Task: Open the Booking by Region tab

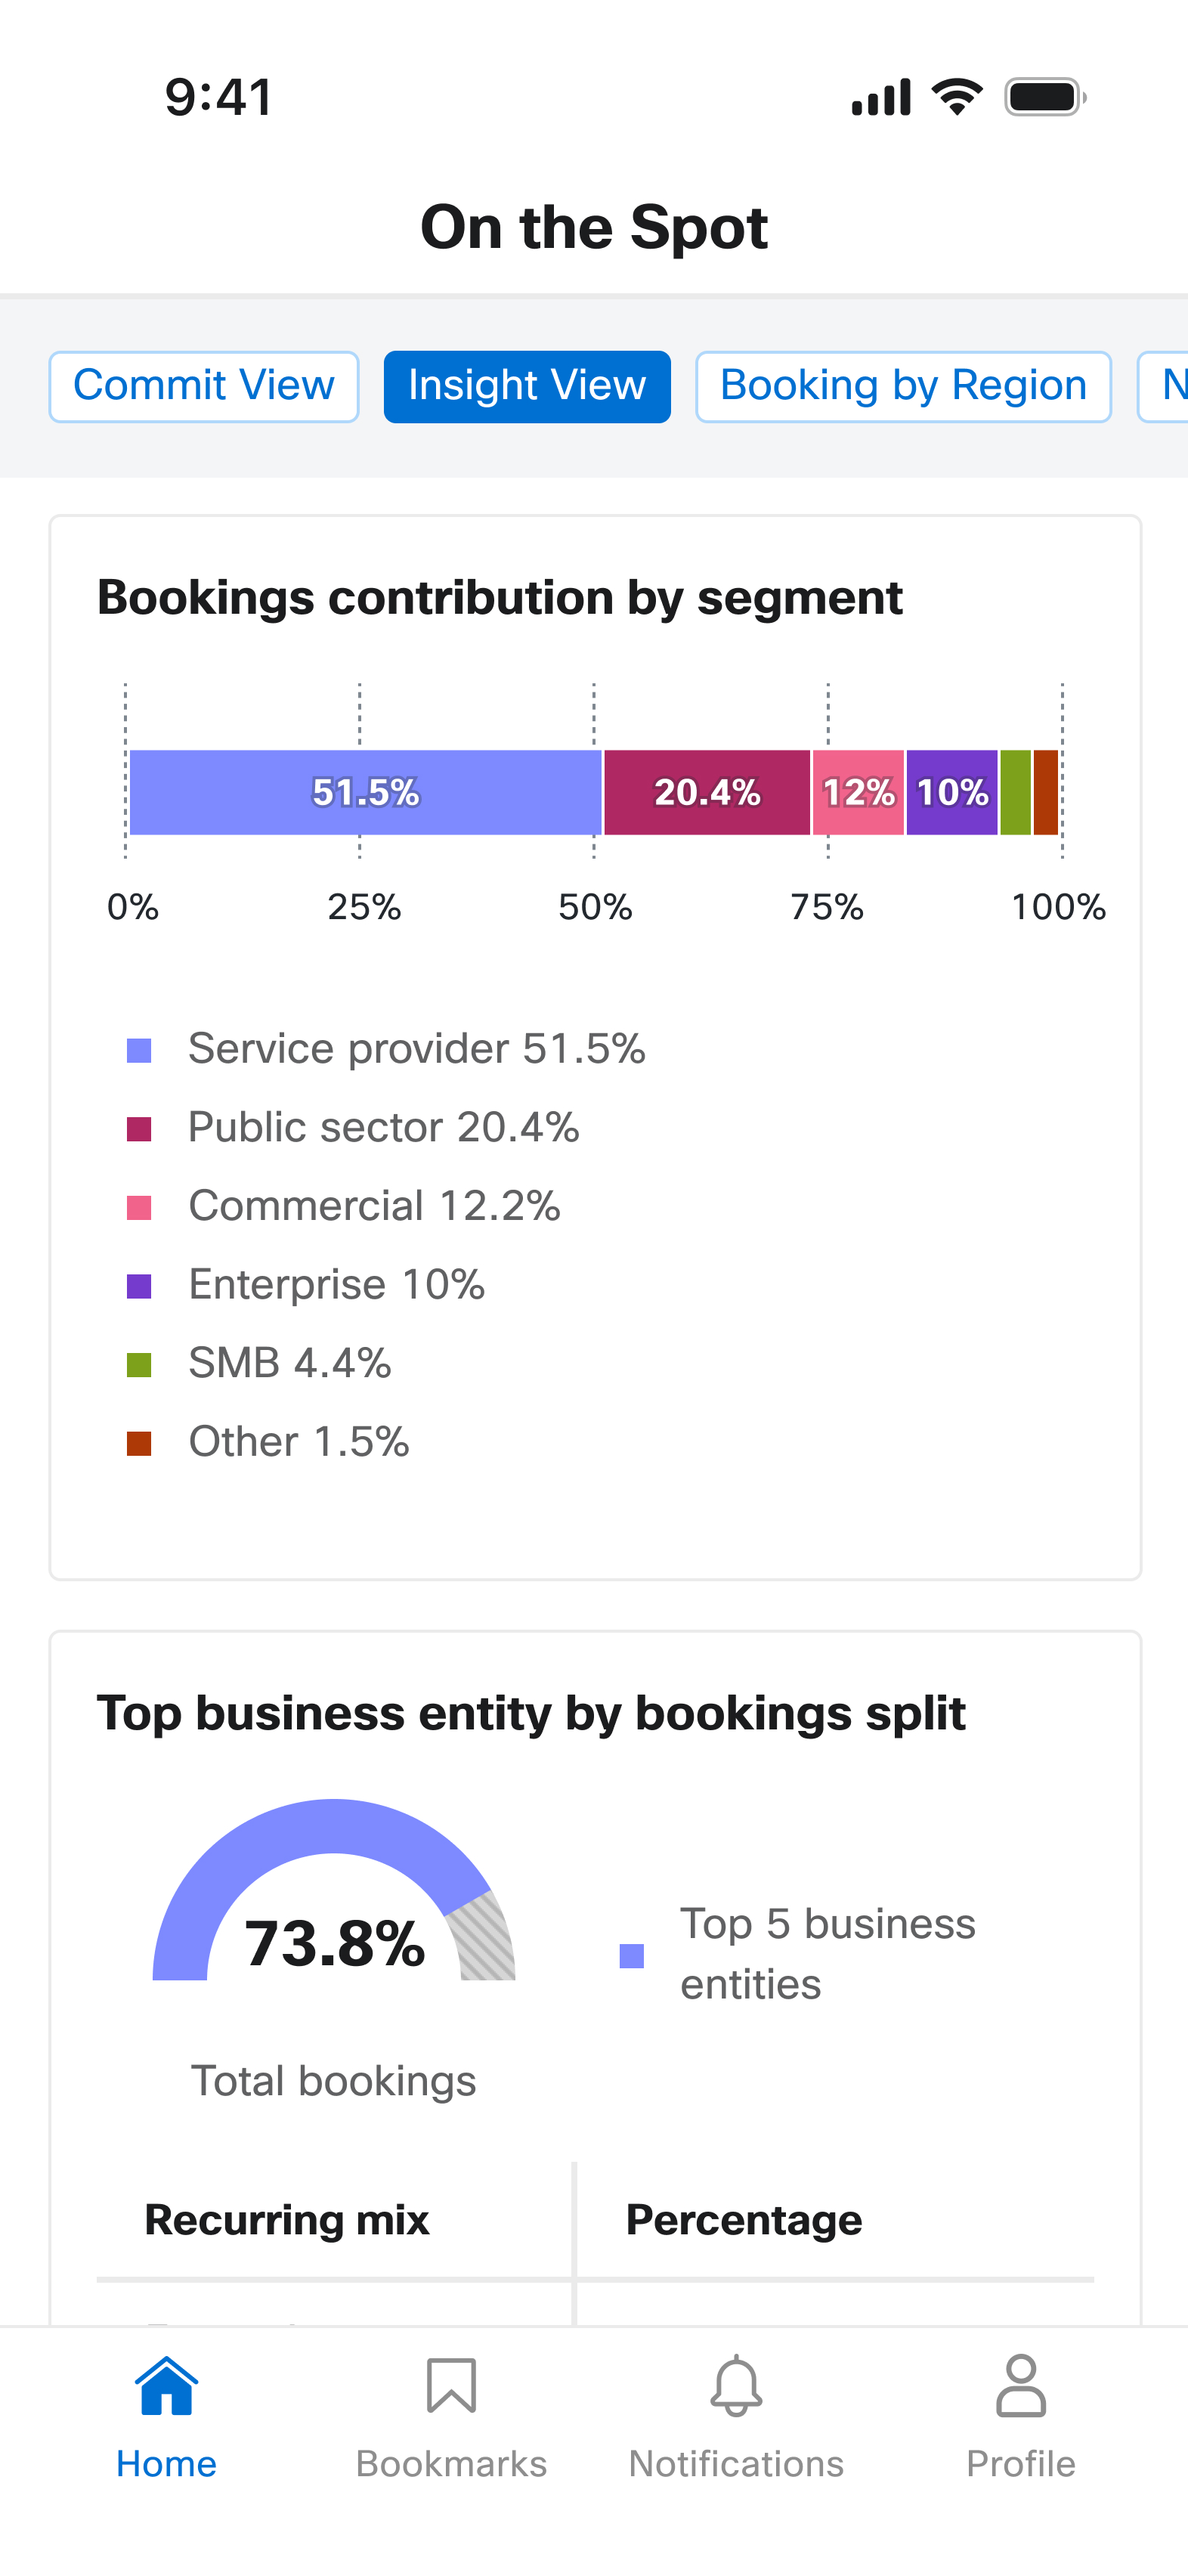Action: (903, 386)
